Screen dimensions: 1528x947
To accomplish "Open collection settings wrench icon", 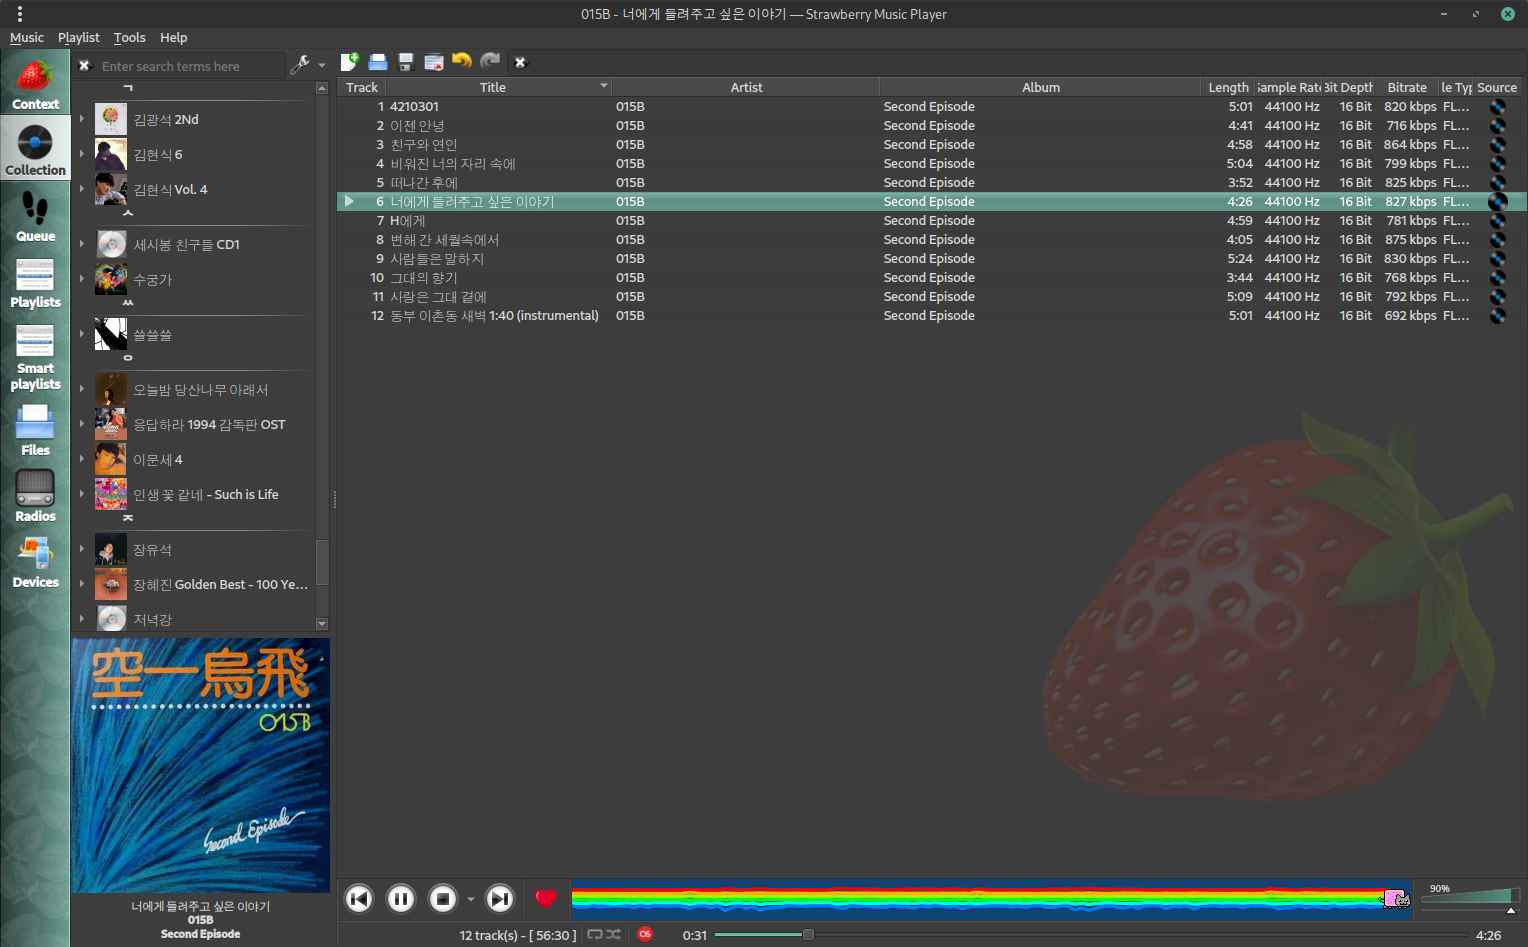I will [x=300, y=65].
